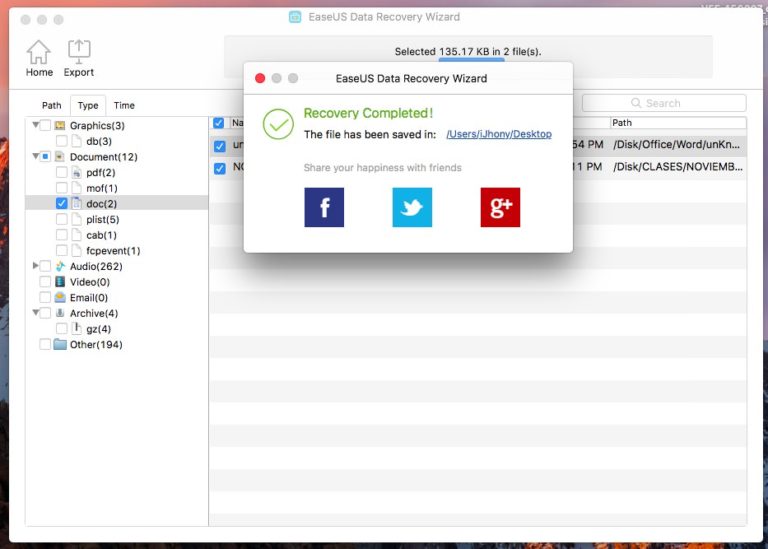Switch to the Path tab
Screen dimensions: 768x549
point(51,105)
